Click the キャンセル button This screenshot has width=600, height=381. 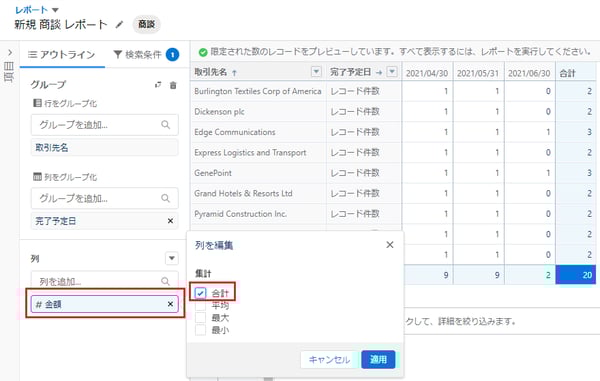(329, 360)
